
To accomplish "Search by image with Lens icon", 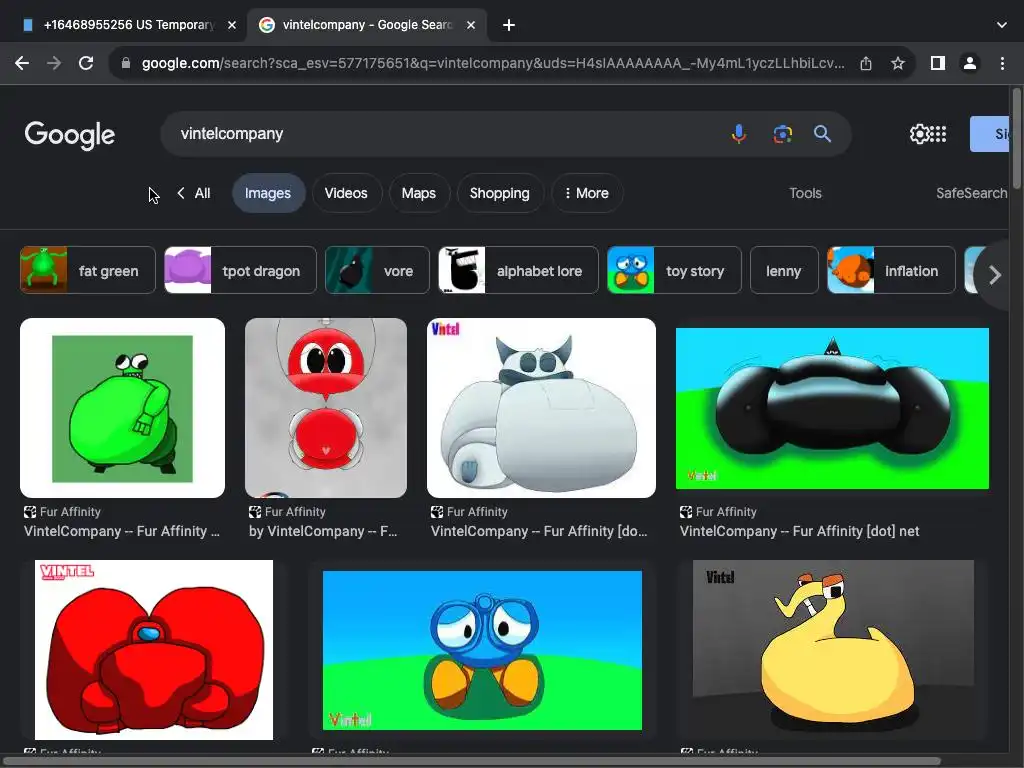I will coord(782,134).
